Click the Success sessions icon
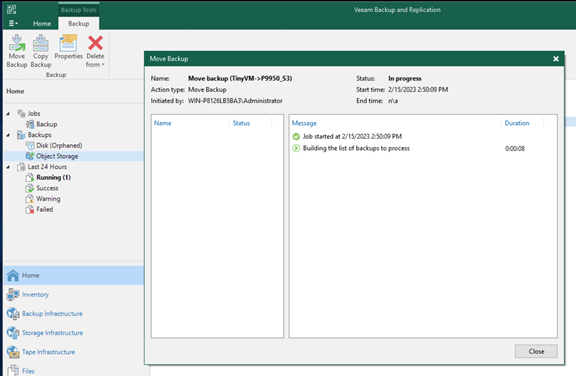This screenshot has width=576, height=376. 30,188
